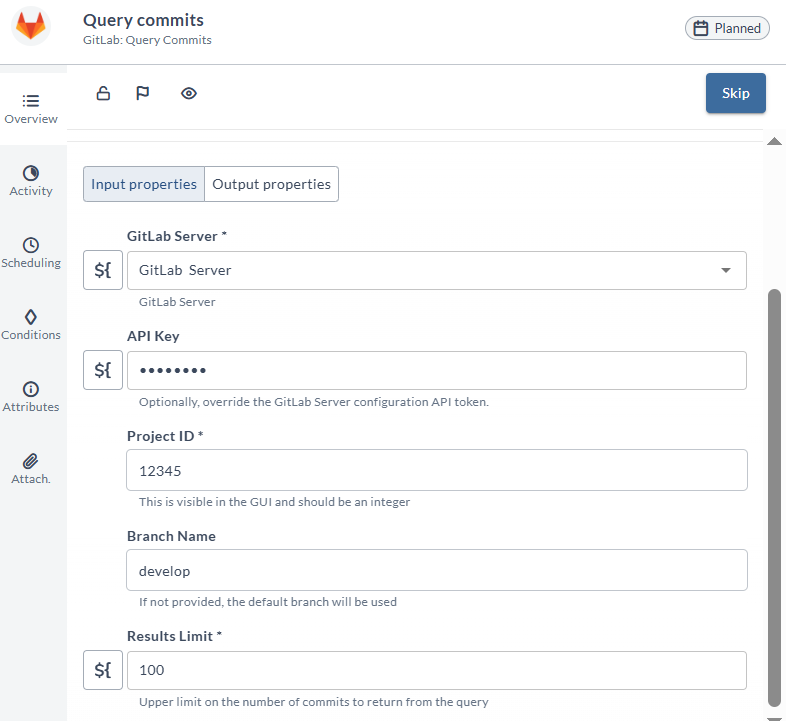This screenshot has width=786, height=721.
Task: Click the Project ID field with 12345
Action: 437,470
